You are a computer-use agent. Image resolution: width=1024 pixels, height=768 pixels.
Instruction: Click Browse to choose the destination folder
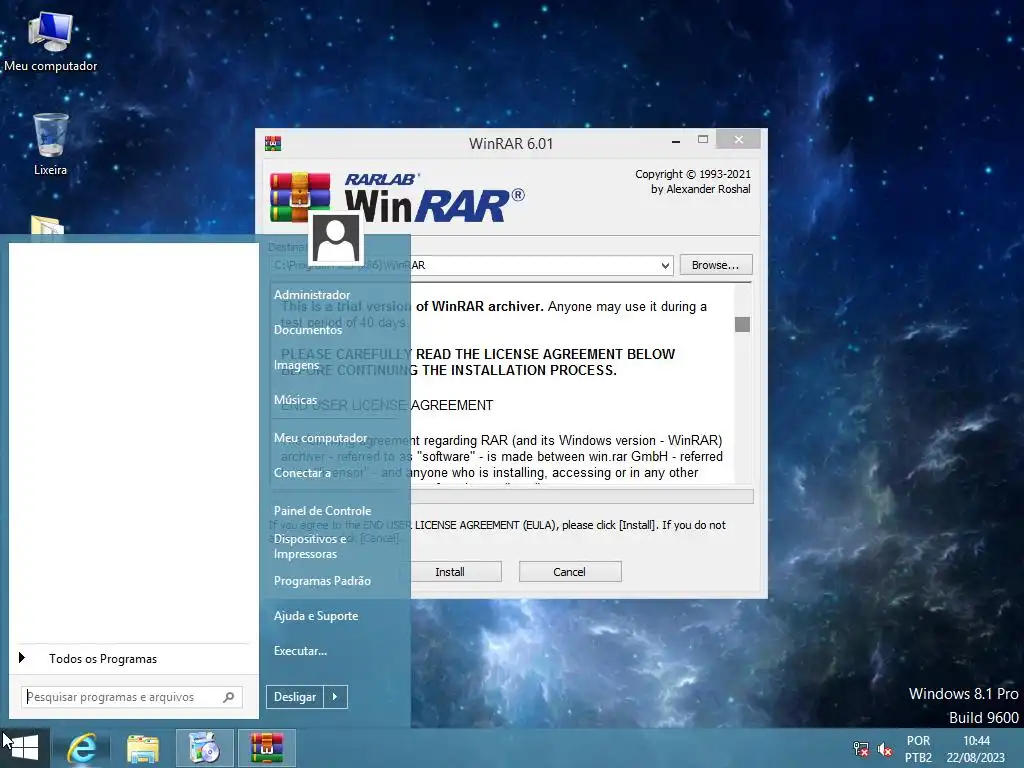tap(716, 265)
